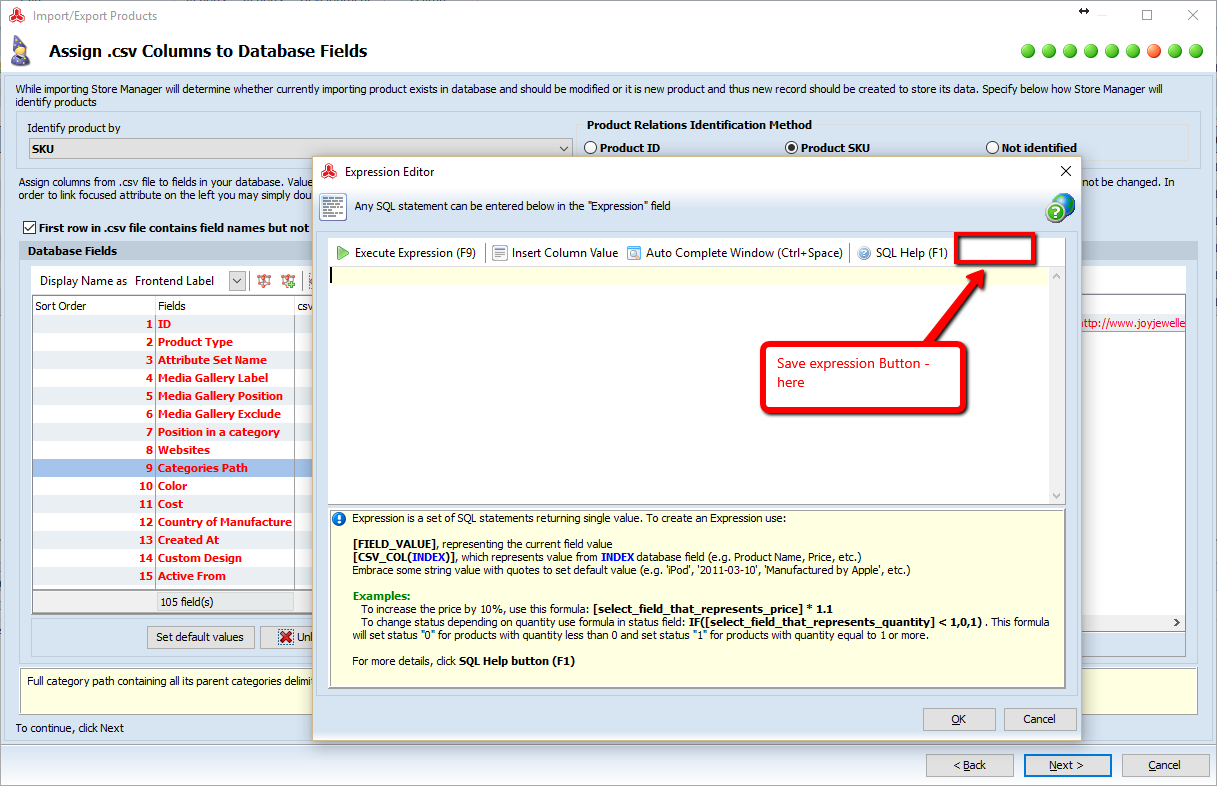
Task: Click the globe help icon in Expression Editor
Action: tap(1059, 208)
